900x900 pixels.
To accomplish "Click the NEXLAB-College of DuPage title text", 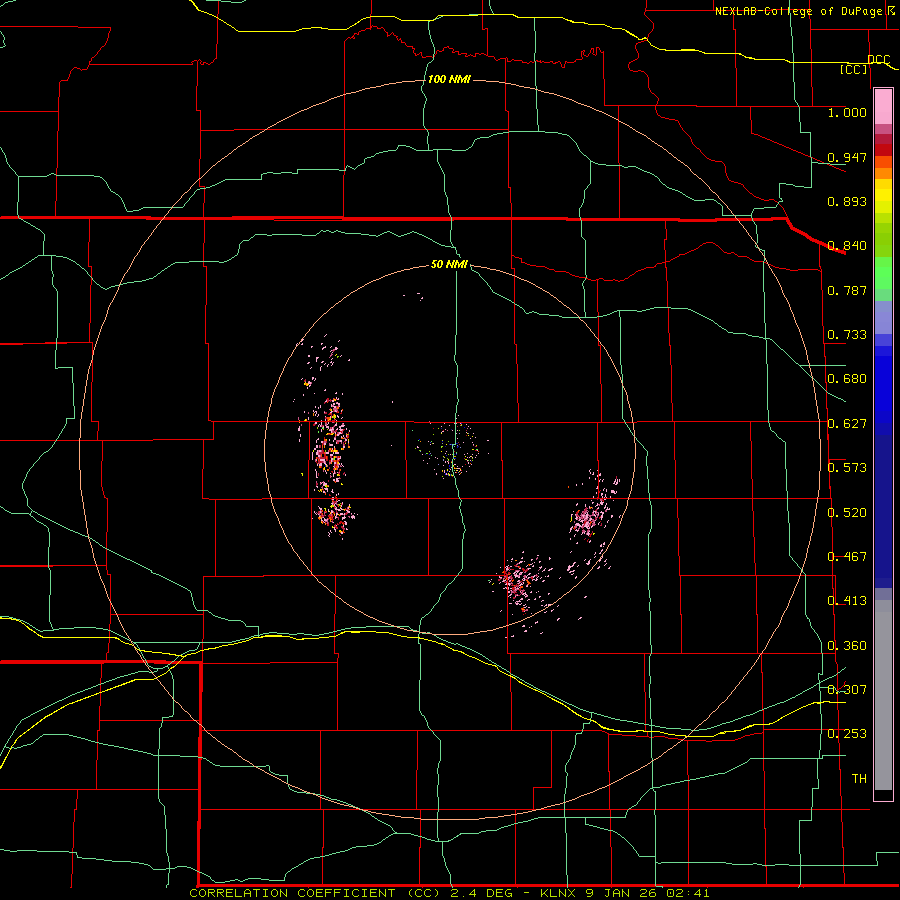I will (x=799, y=11).
